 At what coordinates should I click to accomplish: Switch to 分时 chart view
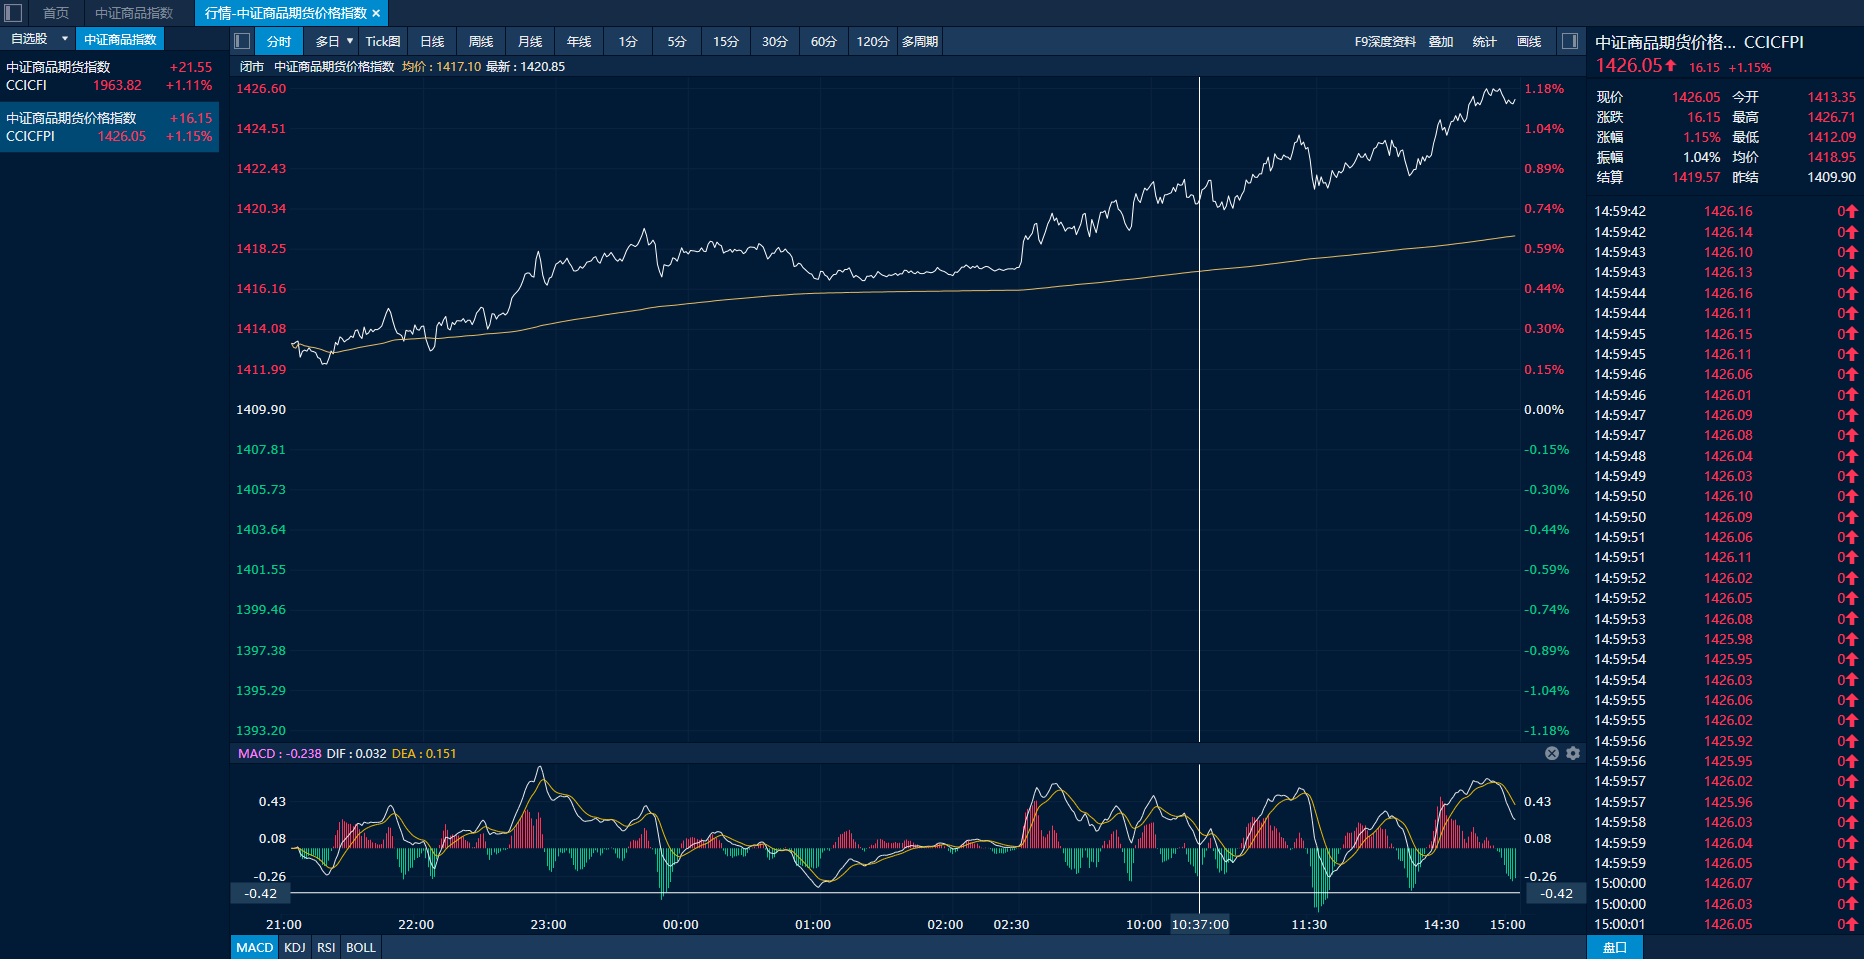coord(279,41)
